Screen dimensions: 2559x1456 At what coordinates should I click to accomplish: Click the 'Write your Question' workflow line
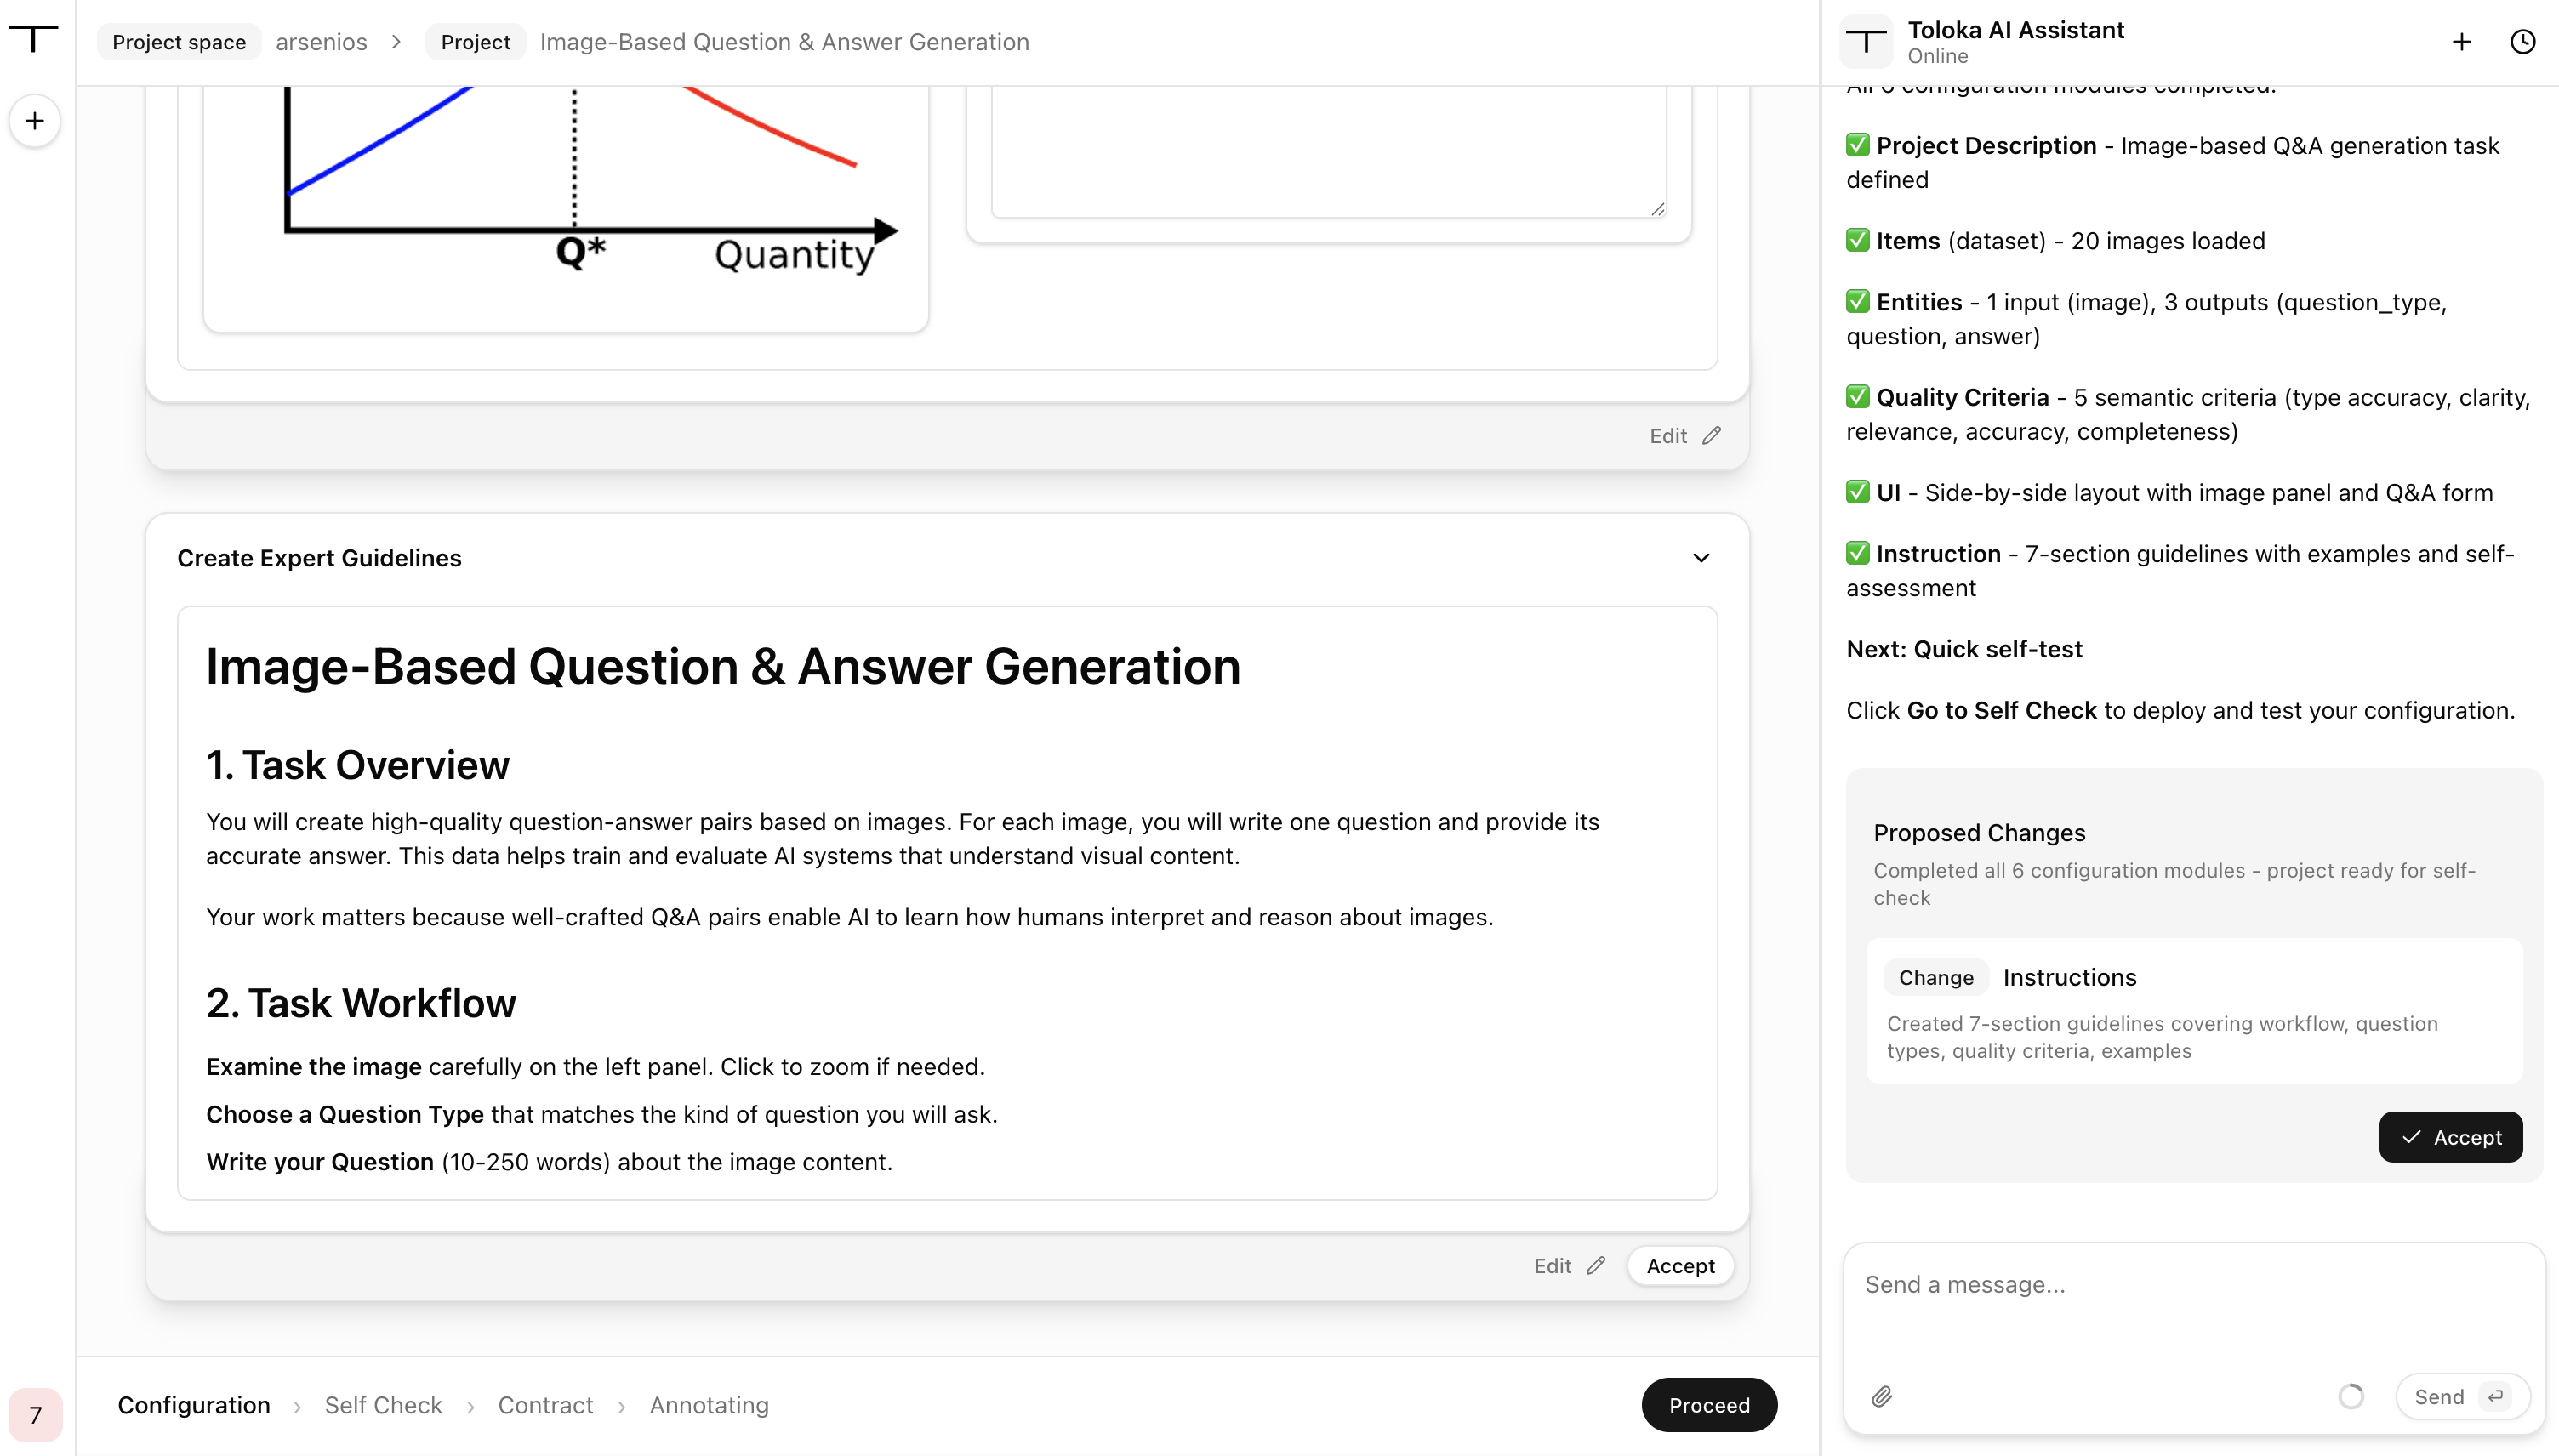coord(549,1161)
